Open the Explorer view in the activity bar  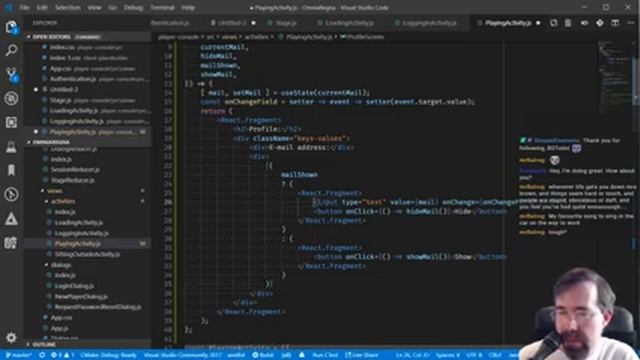[x=11, y=27]
